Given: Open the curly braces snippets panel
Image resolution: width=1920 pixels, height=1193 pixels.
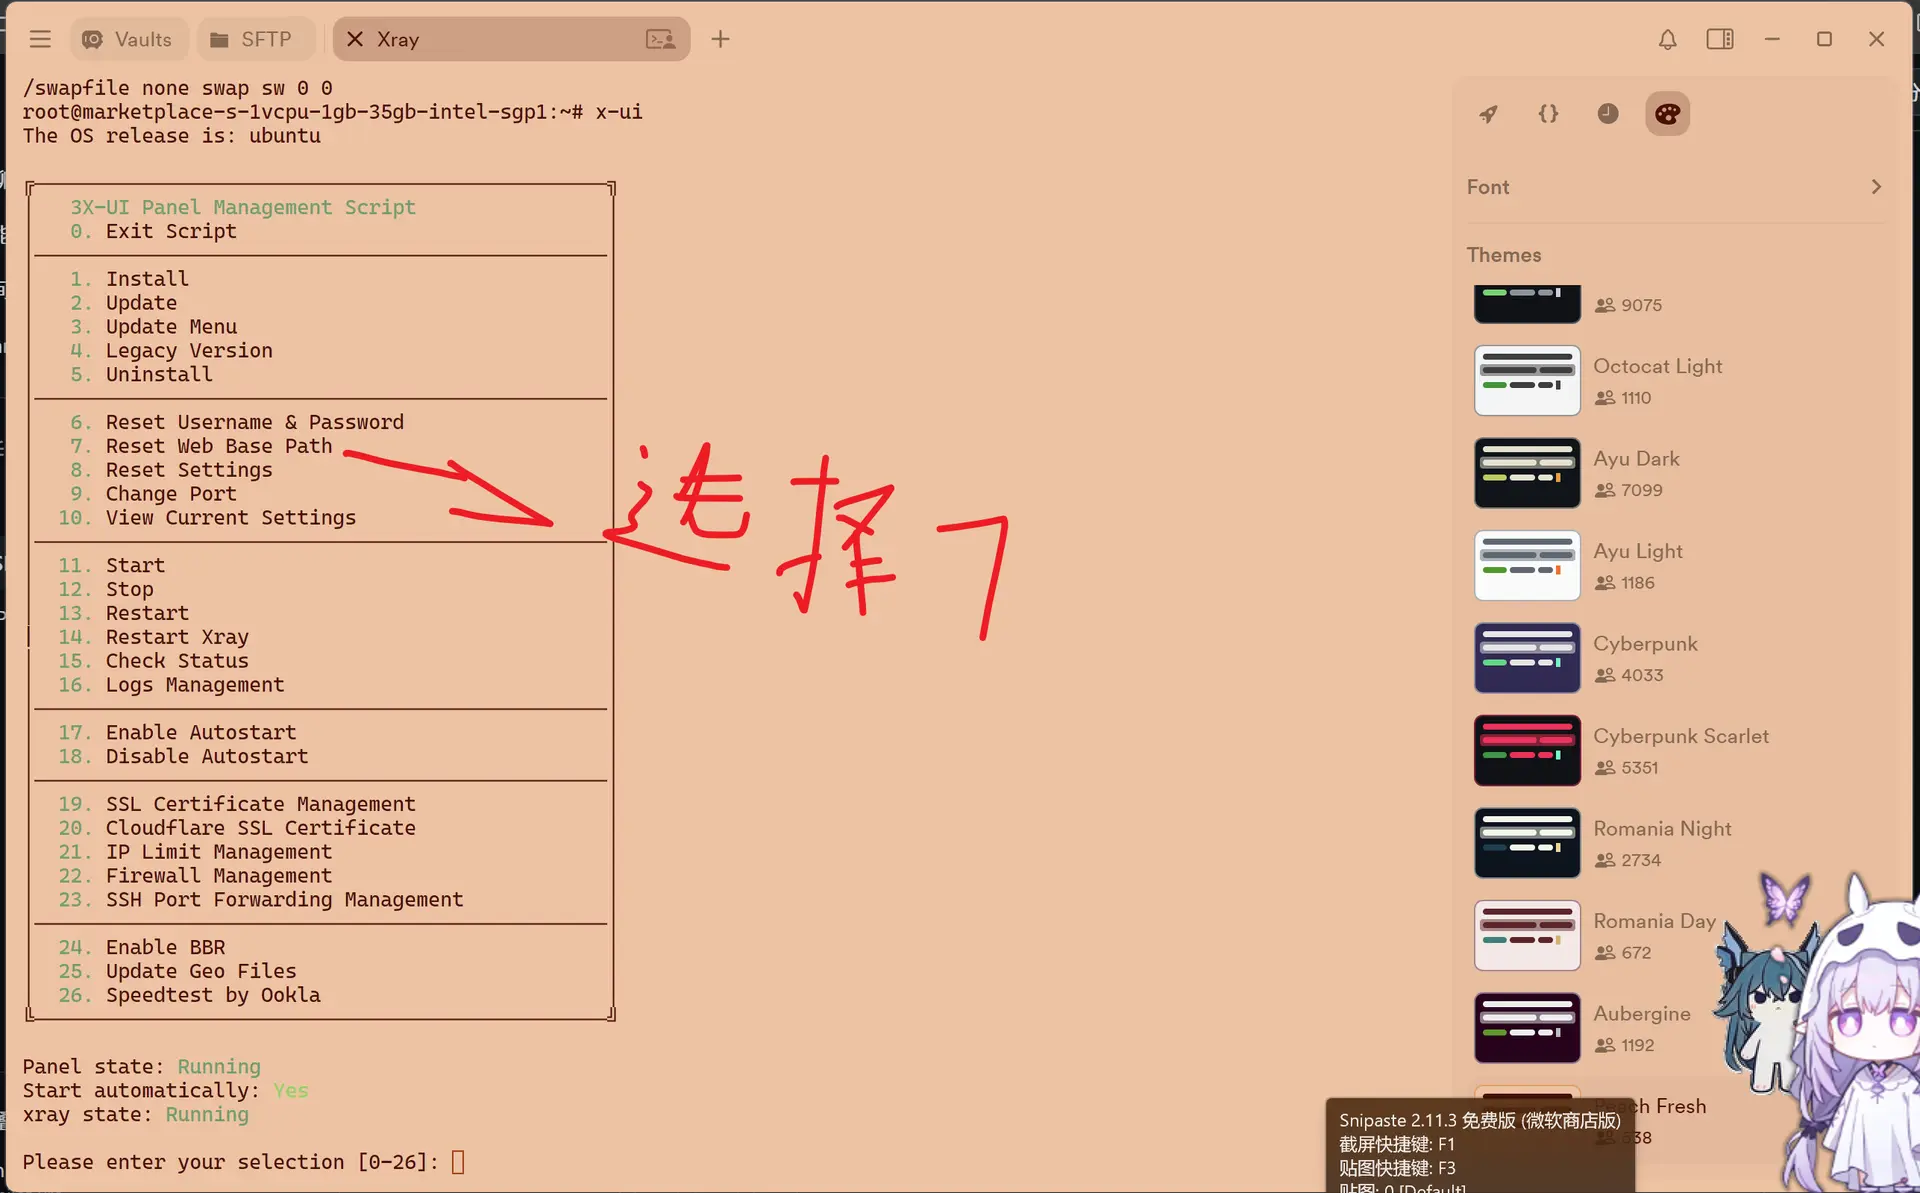Looking at the screenshot, I should click(x=1548, y=114).
